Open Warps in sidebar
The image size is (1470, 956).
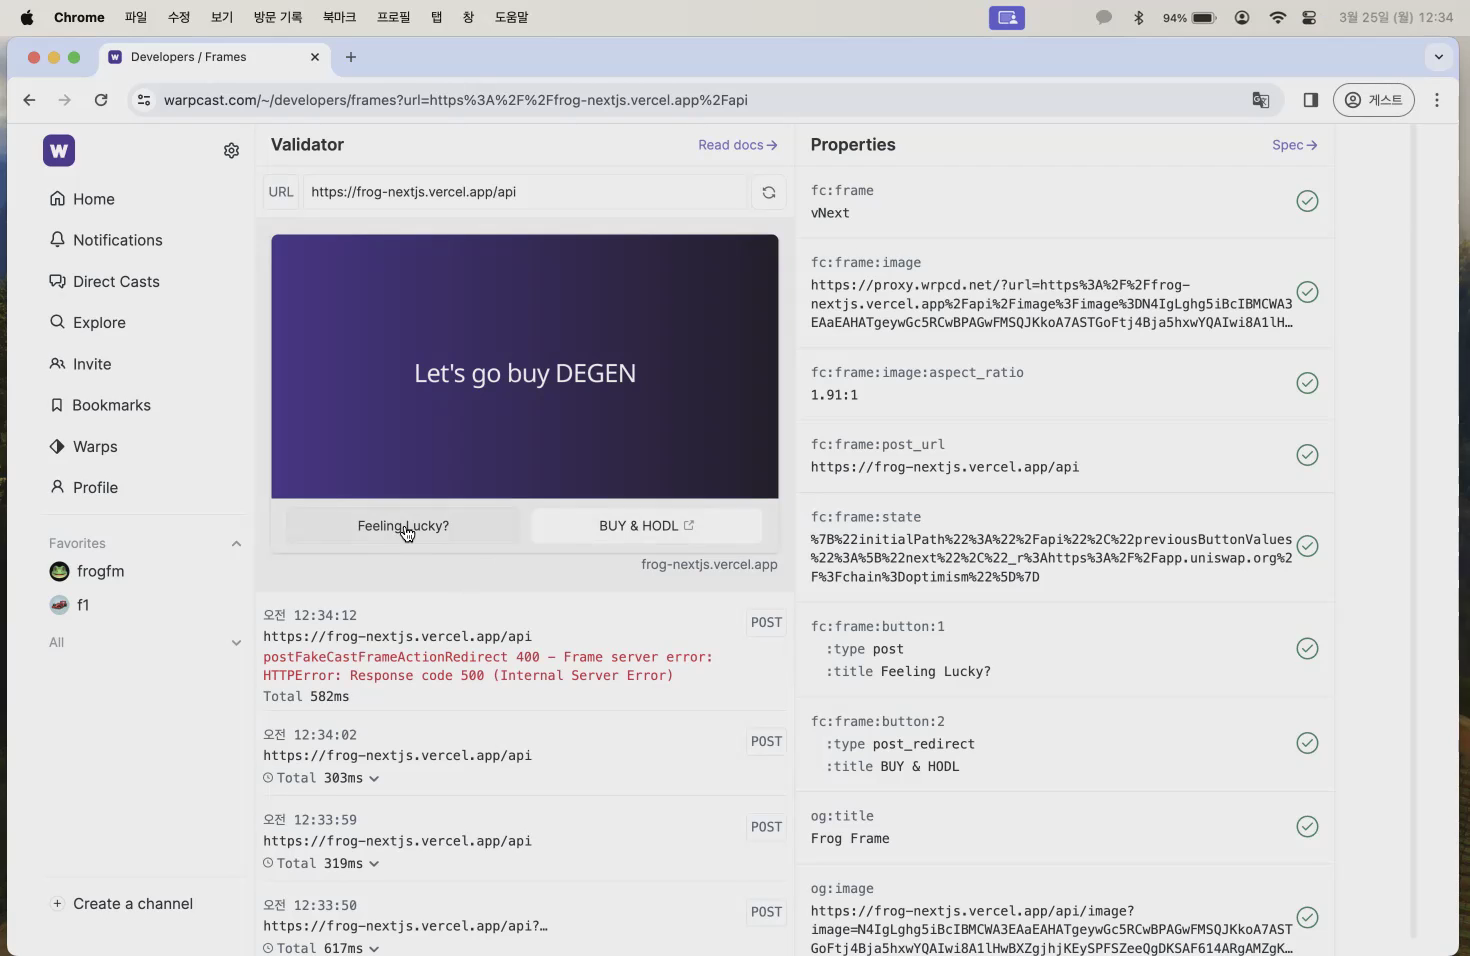coord(84,446)
